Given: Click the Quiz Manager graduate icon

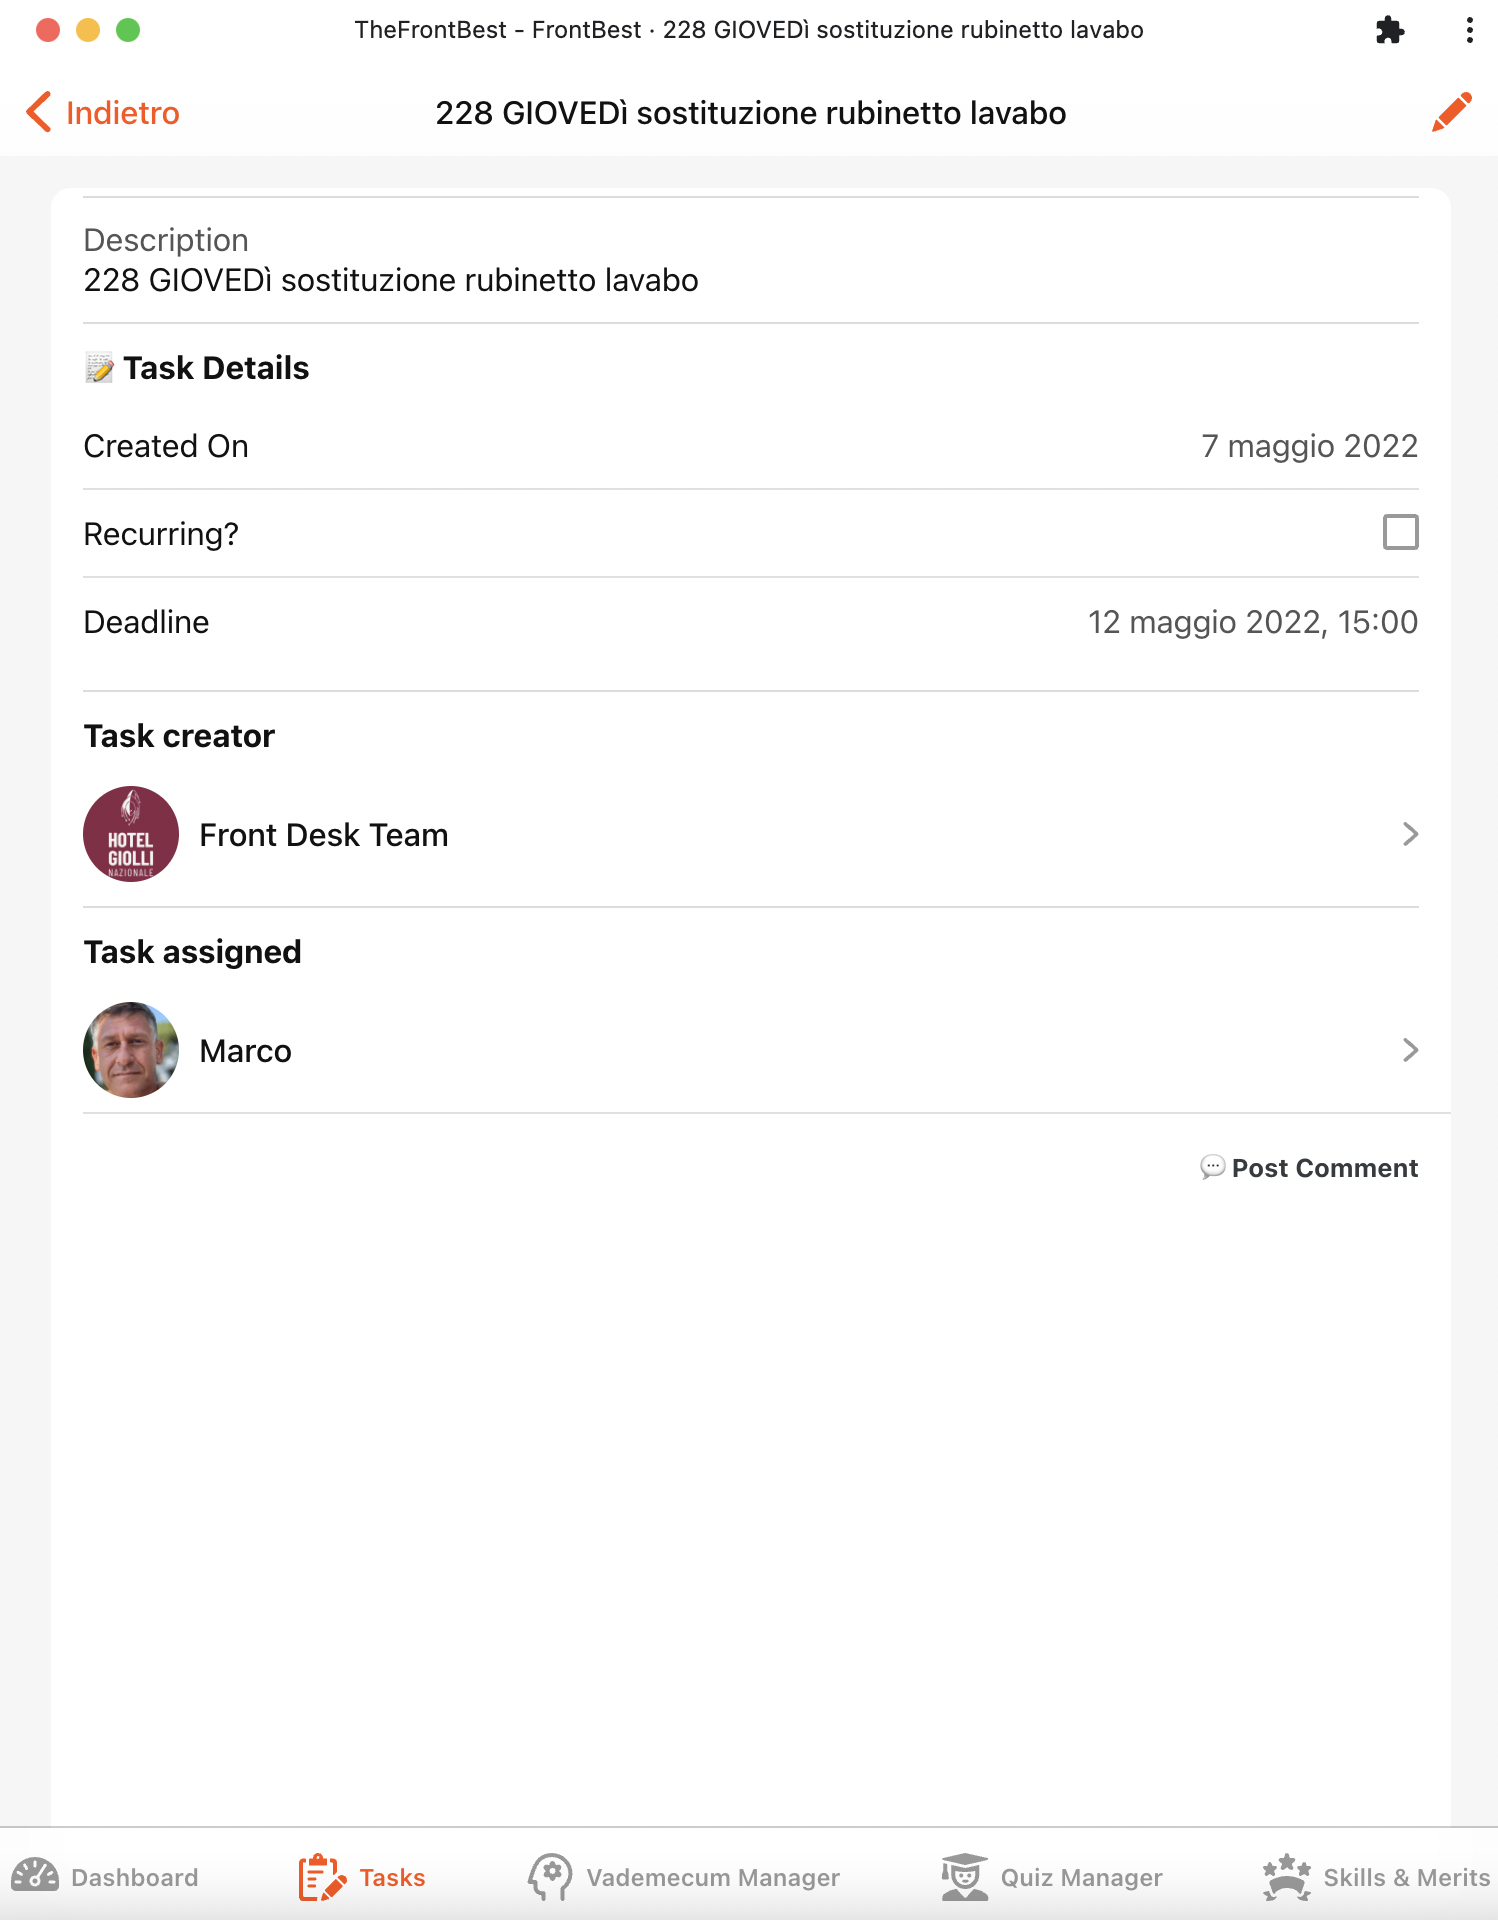Looking at the screenshot, I should (964, 1876).
